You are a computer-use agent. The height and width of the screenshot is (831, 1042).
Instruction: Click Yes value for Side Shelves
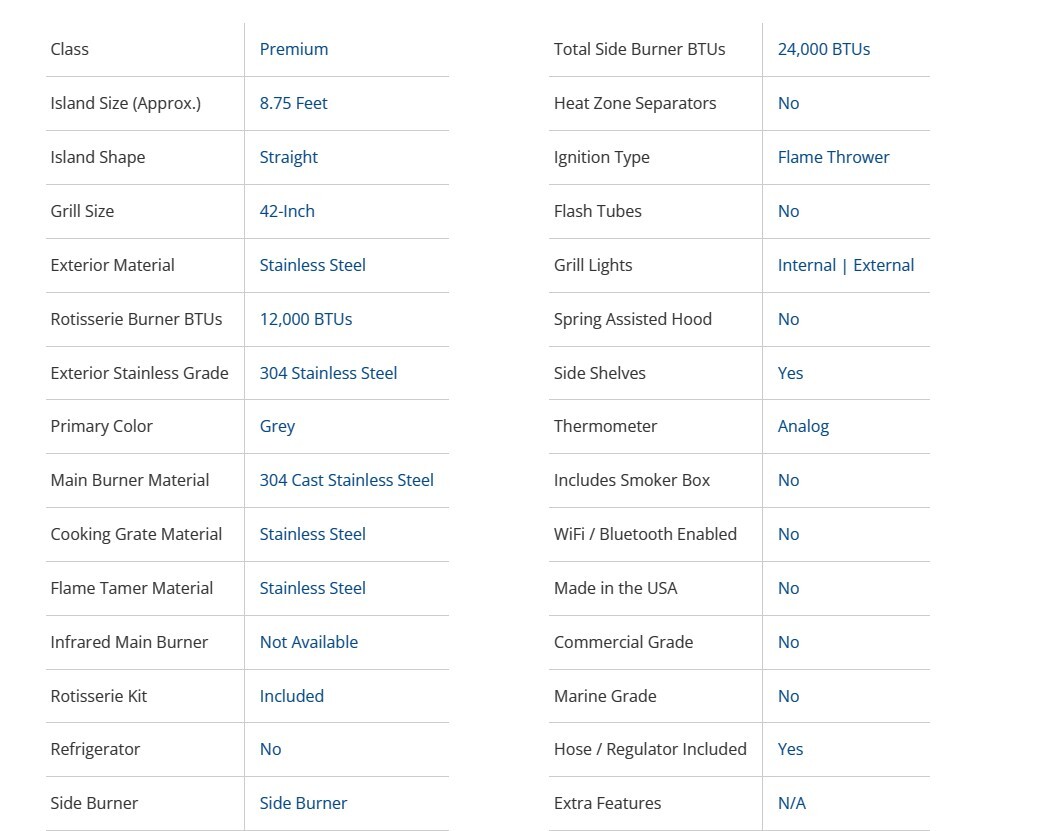(x=790, y=373)
